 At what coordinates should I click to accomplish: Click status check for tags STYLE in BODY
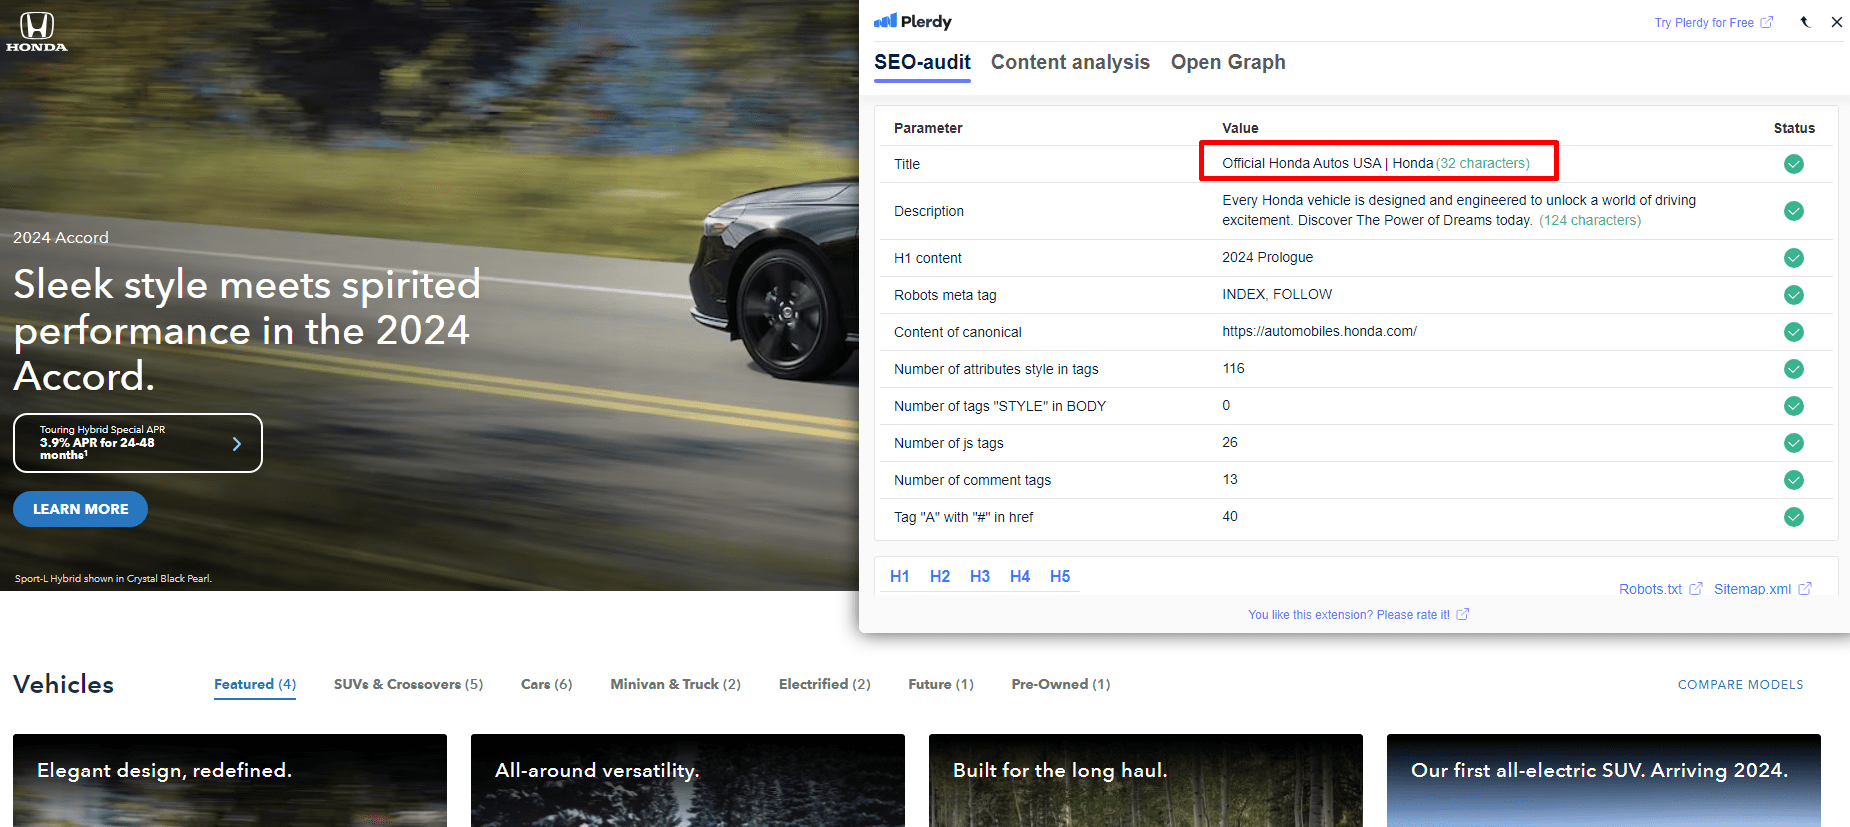point(1794,406)
